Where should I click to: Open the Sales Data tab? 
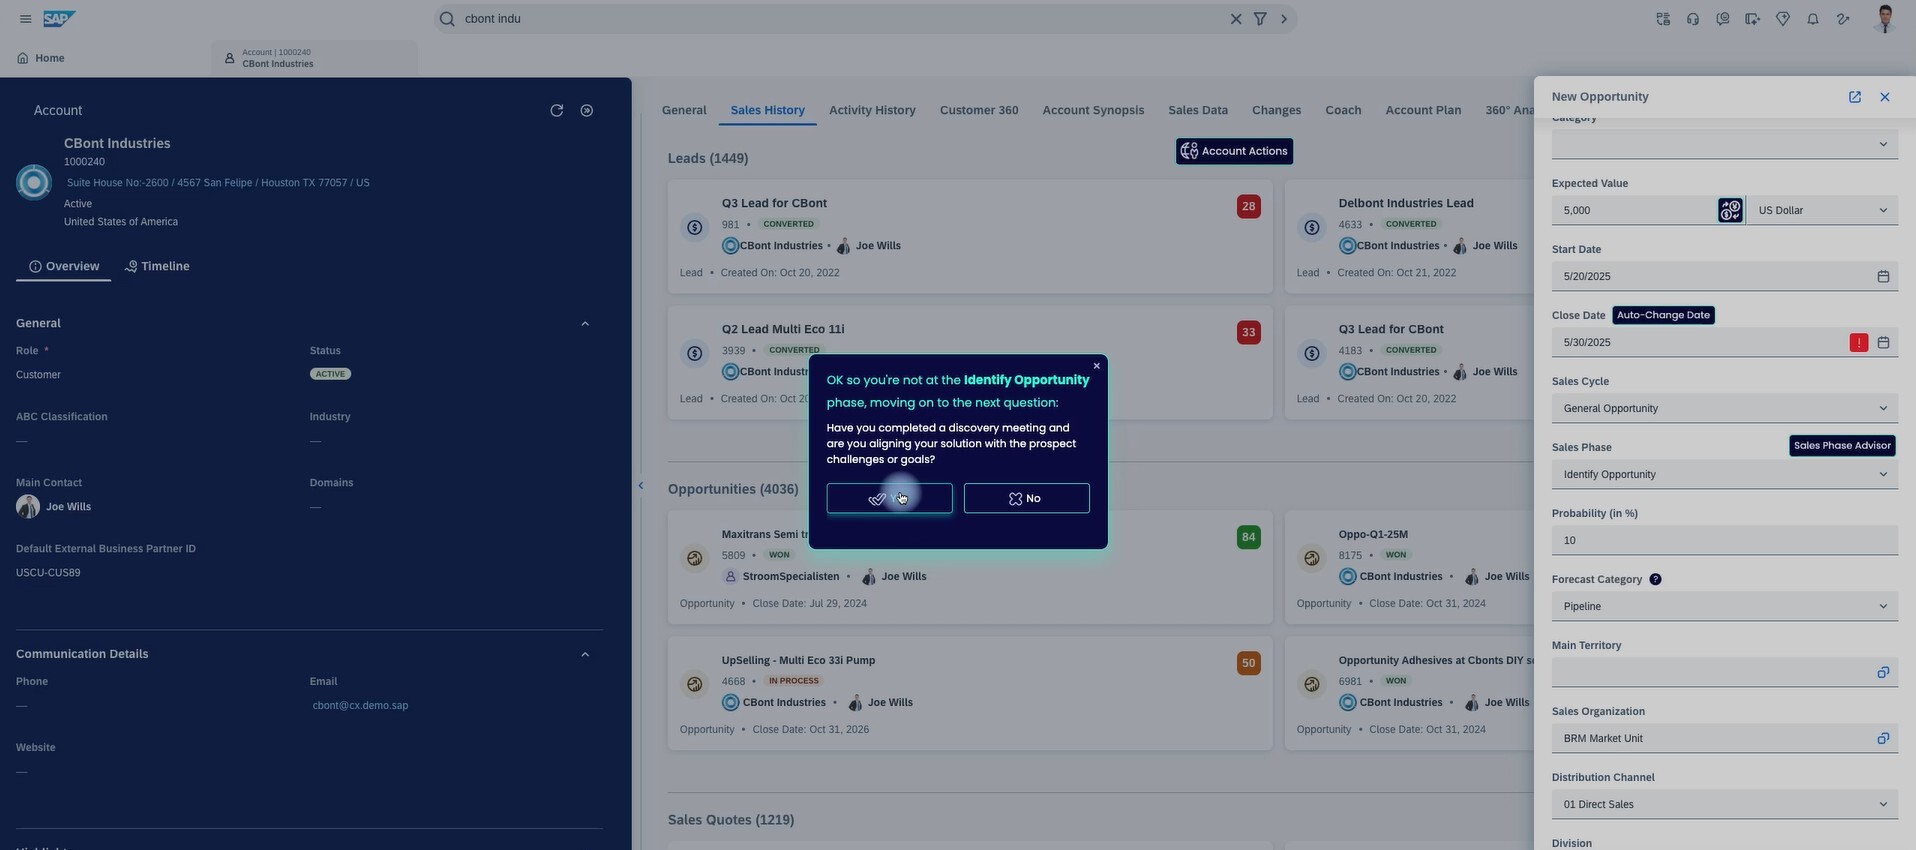pyautogui.click(x=1198, y=110)
